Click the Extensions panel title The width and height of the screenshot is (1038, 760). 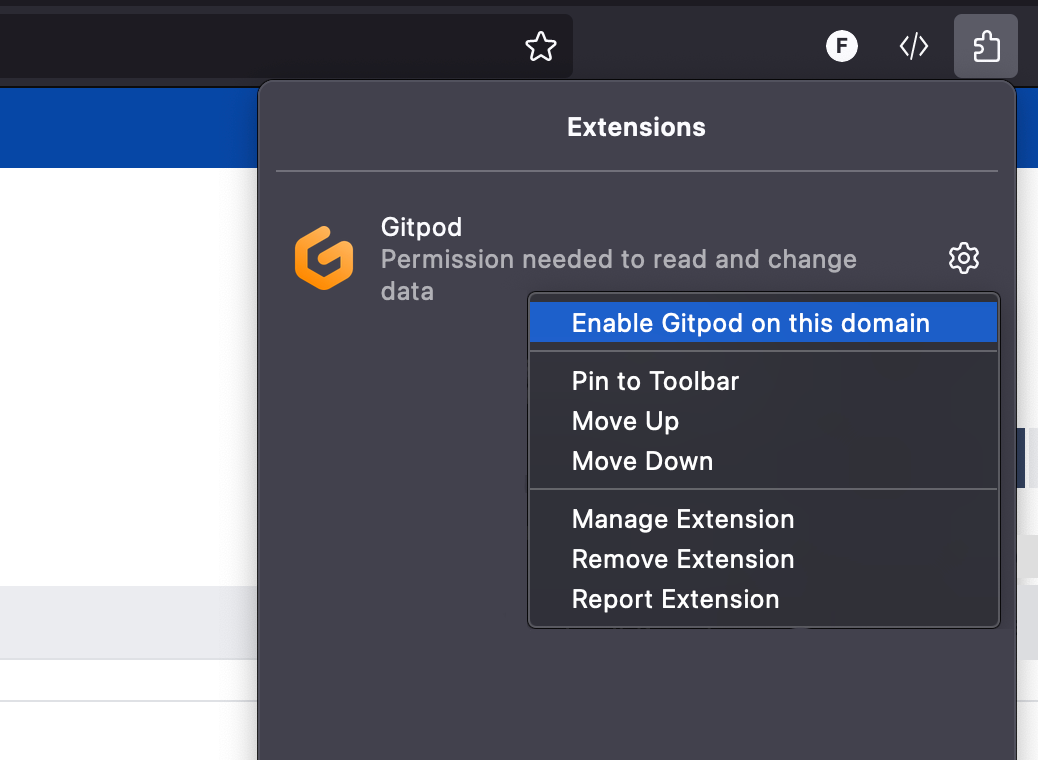point(636,127)
